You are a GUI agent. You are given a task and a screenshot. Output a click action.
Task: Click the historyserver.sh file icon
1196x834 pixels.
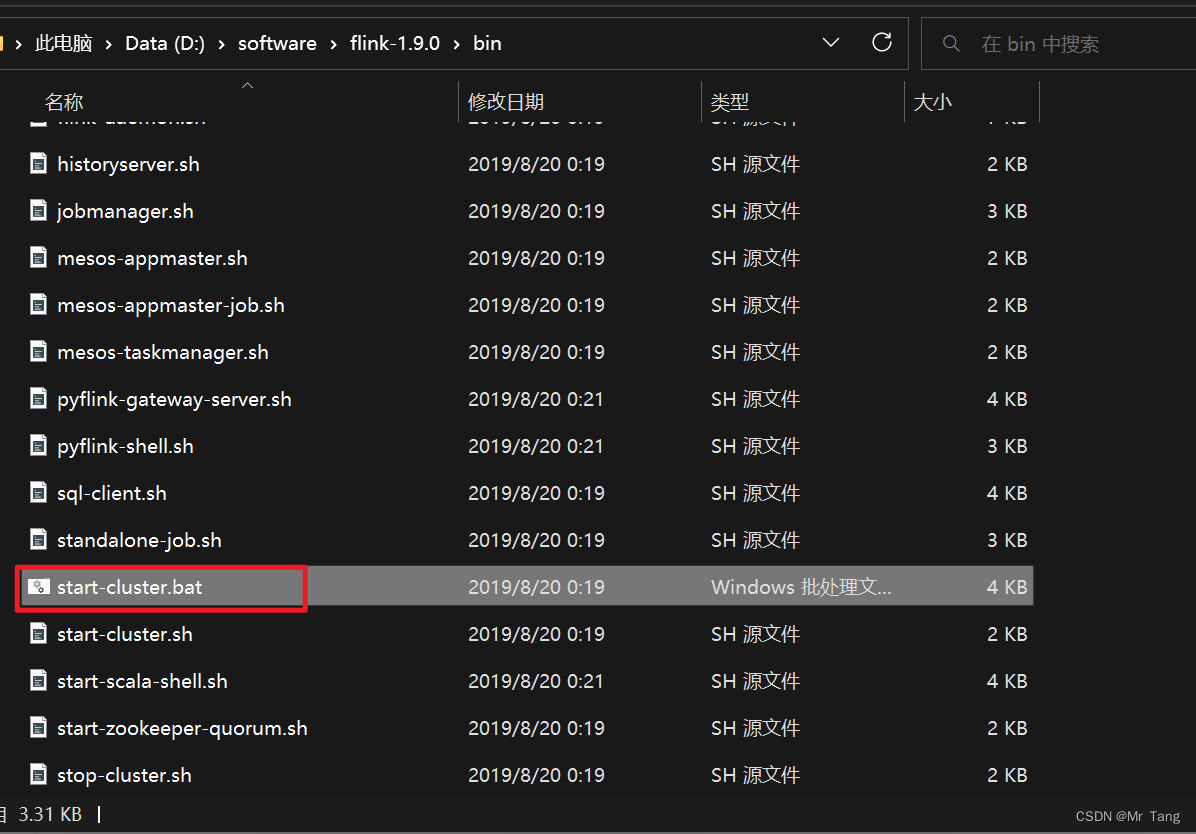(38, 164)
